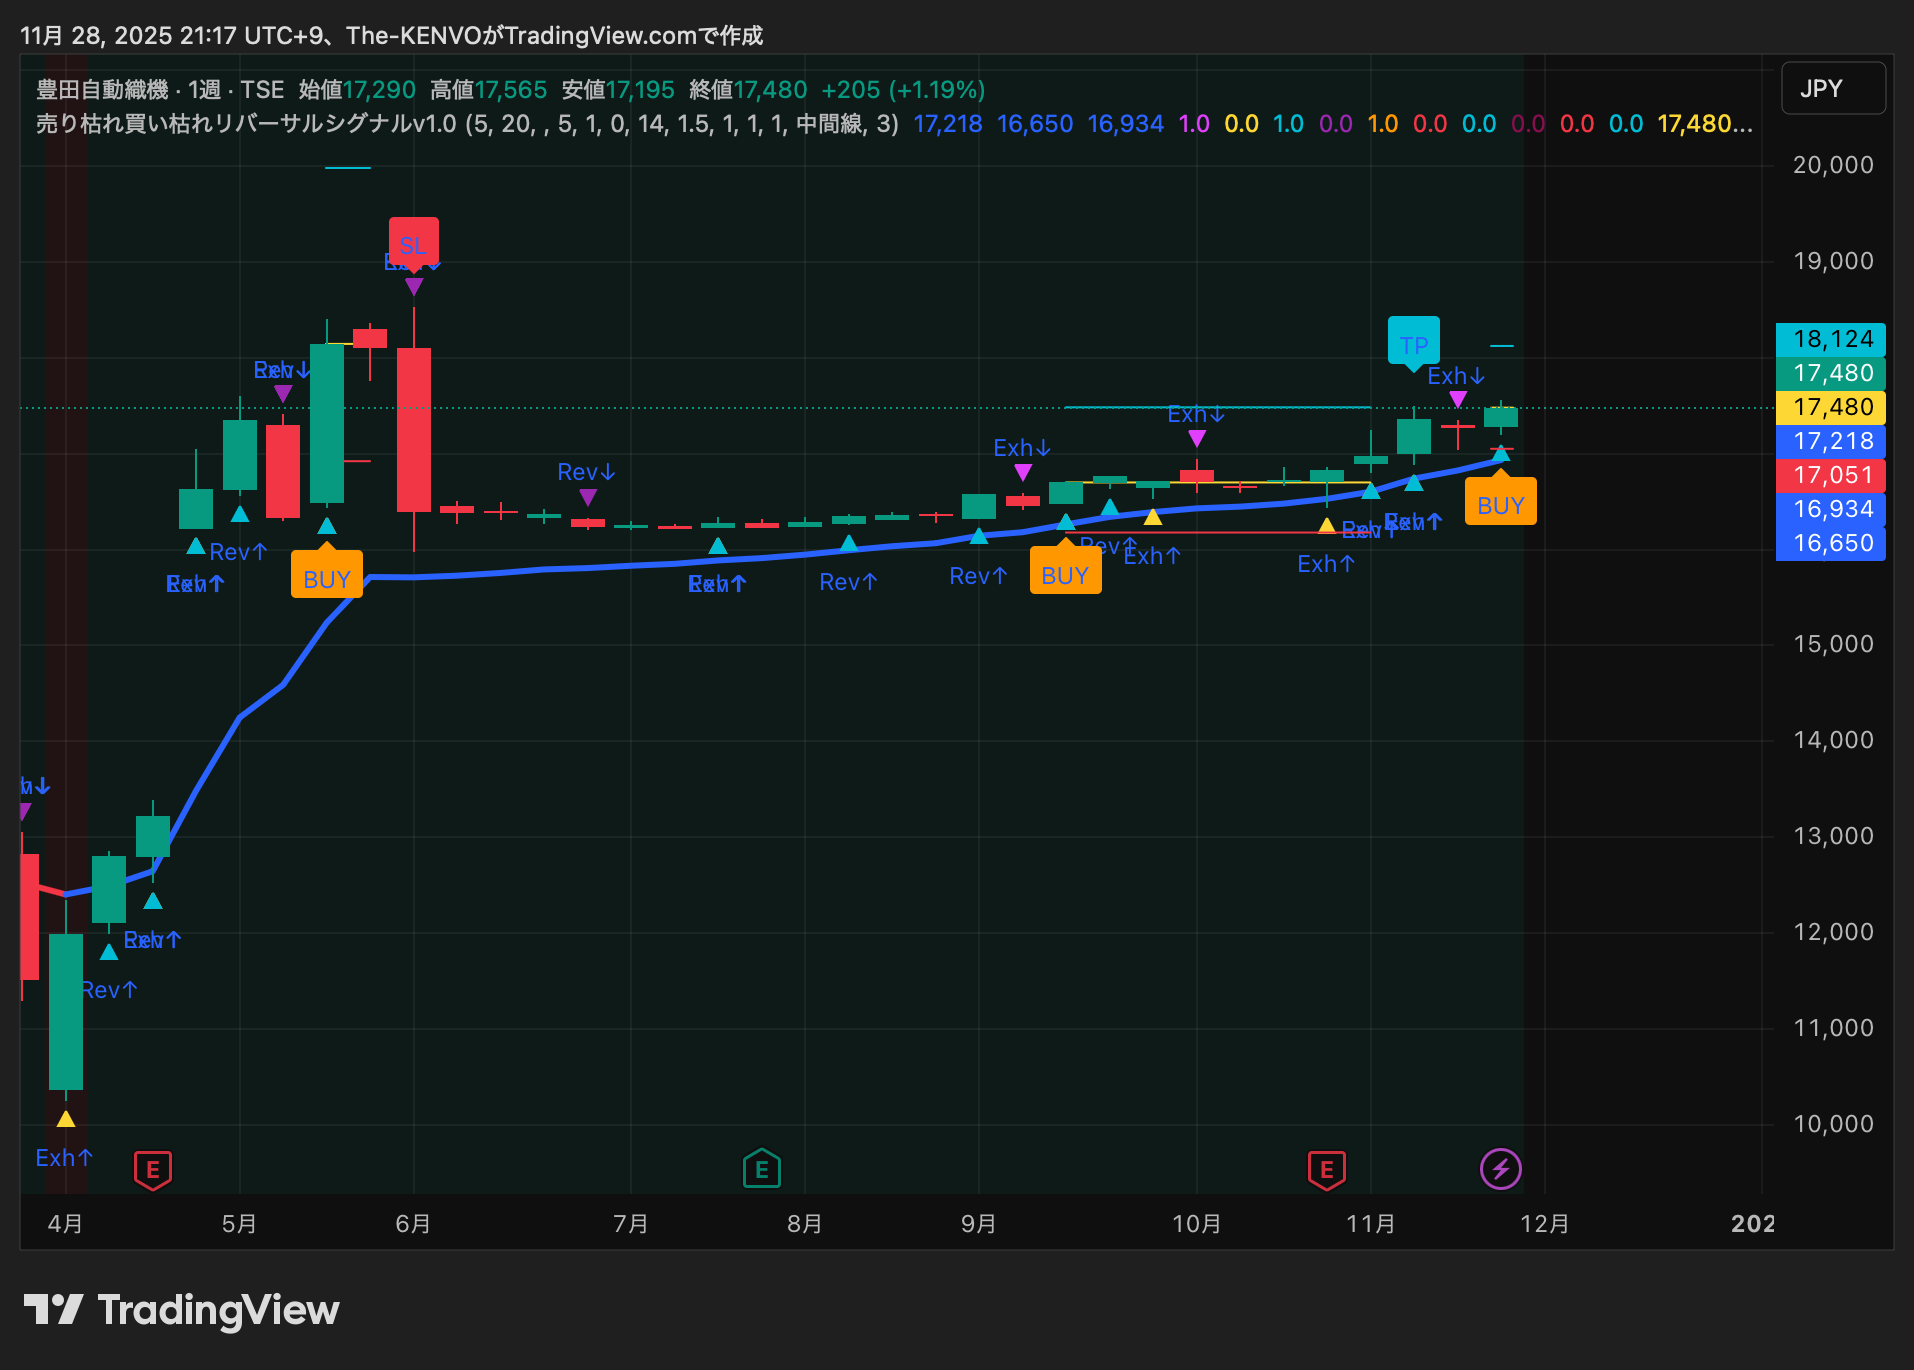
Task: Click the 10月 label on time axis
Action: tap(1196, 1224)
